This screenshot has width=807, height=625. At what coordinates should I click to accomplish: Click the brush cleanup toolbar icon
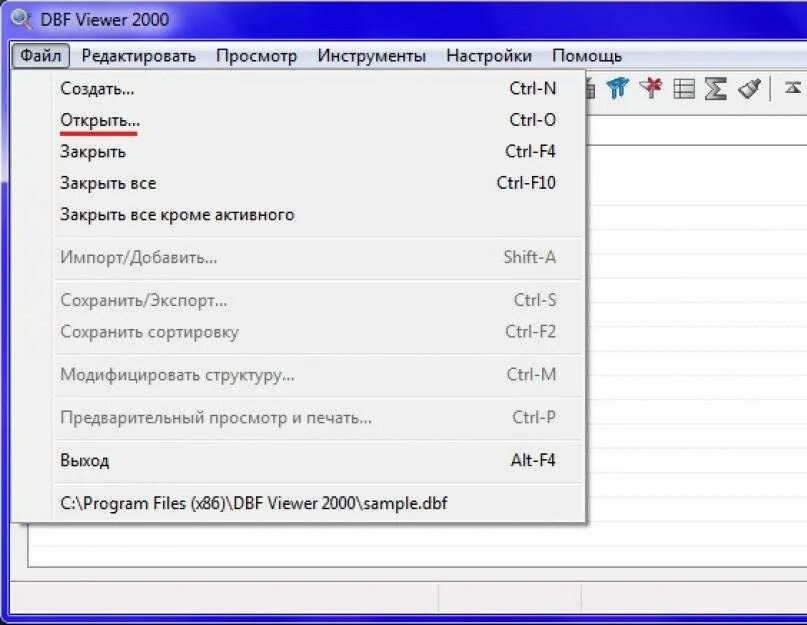(x=749, y=89)
